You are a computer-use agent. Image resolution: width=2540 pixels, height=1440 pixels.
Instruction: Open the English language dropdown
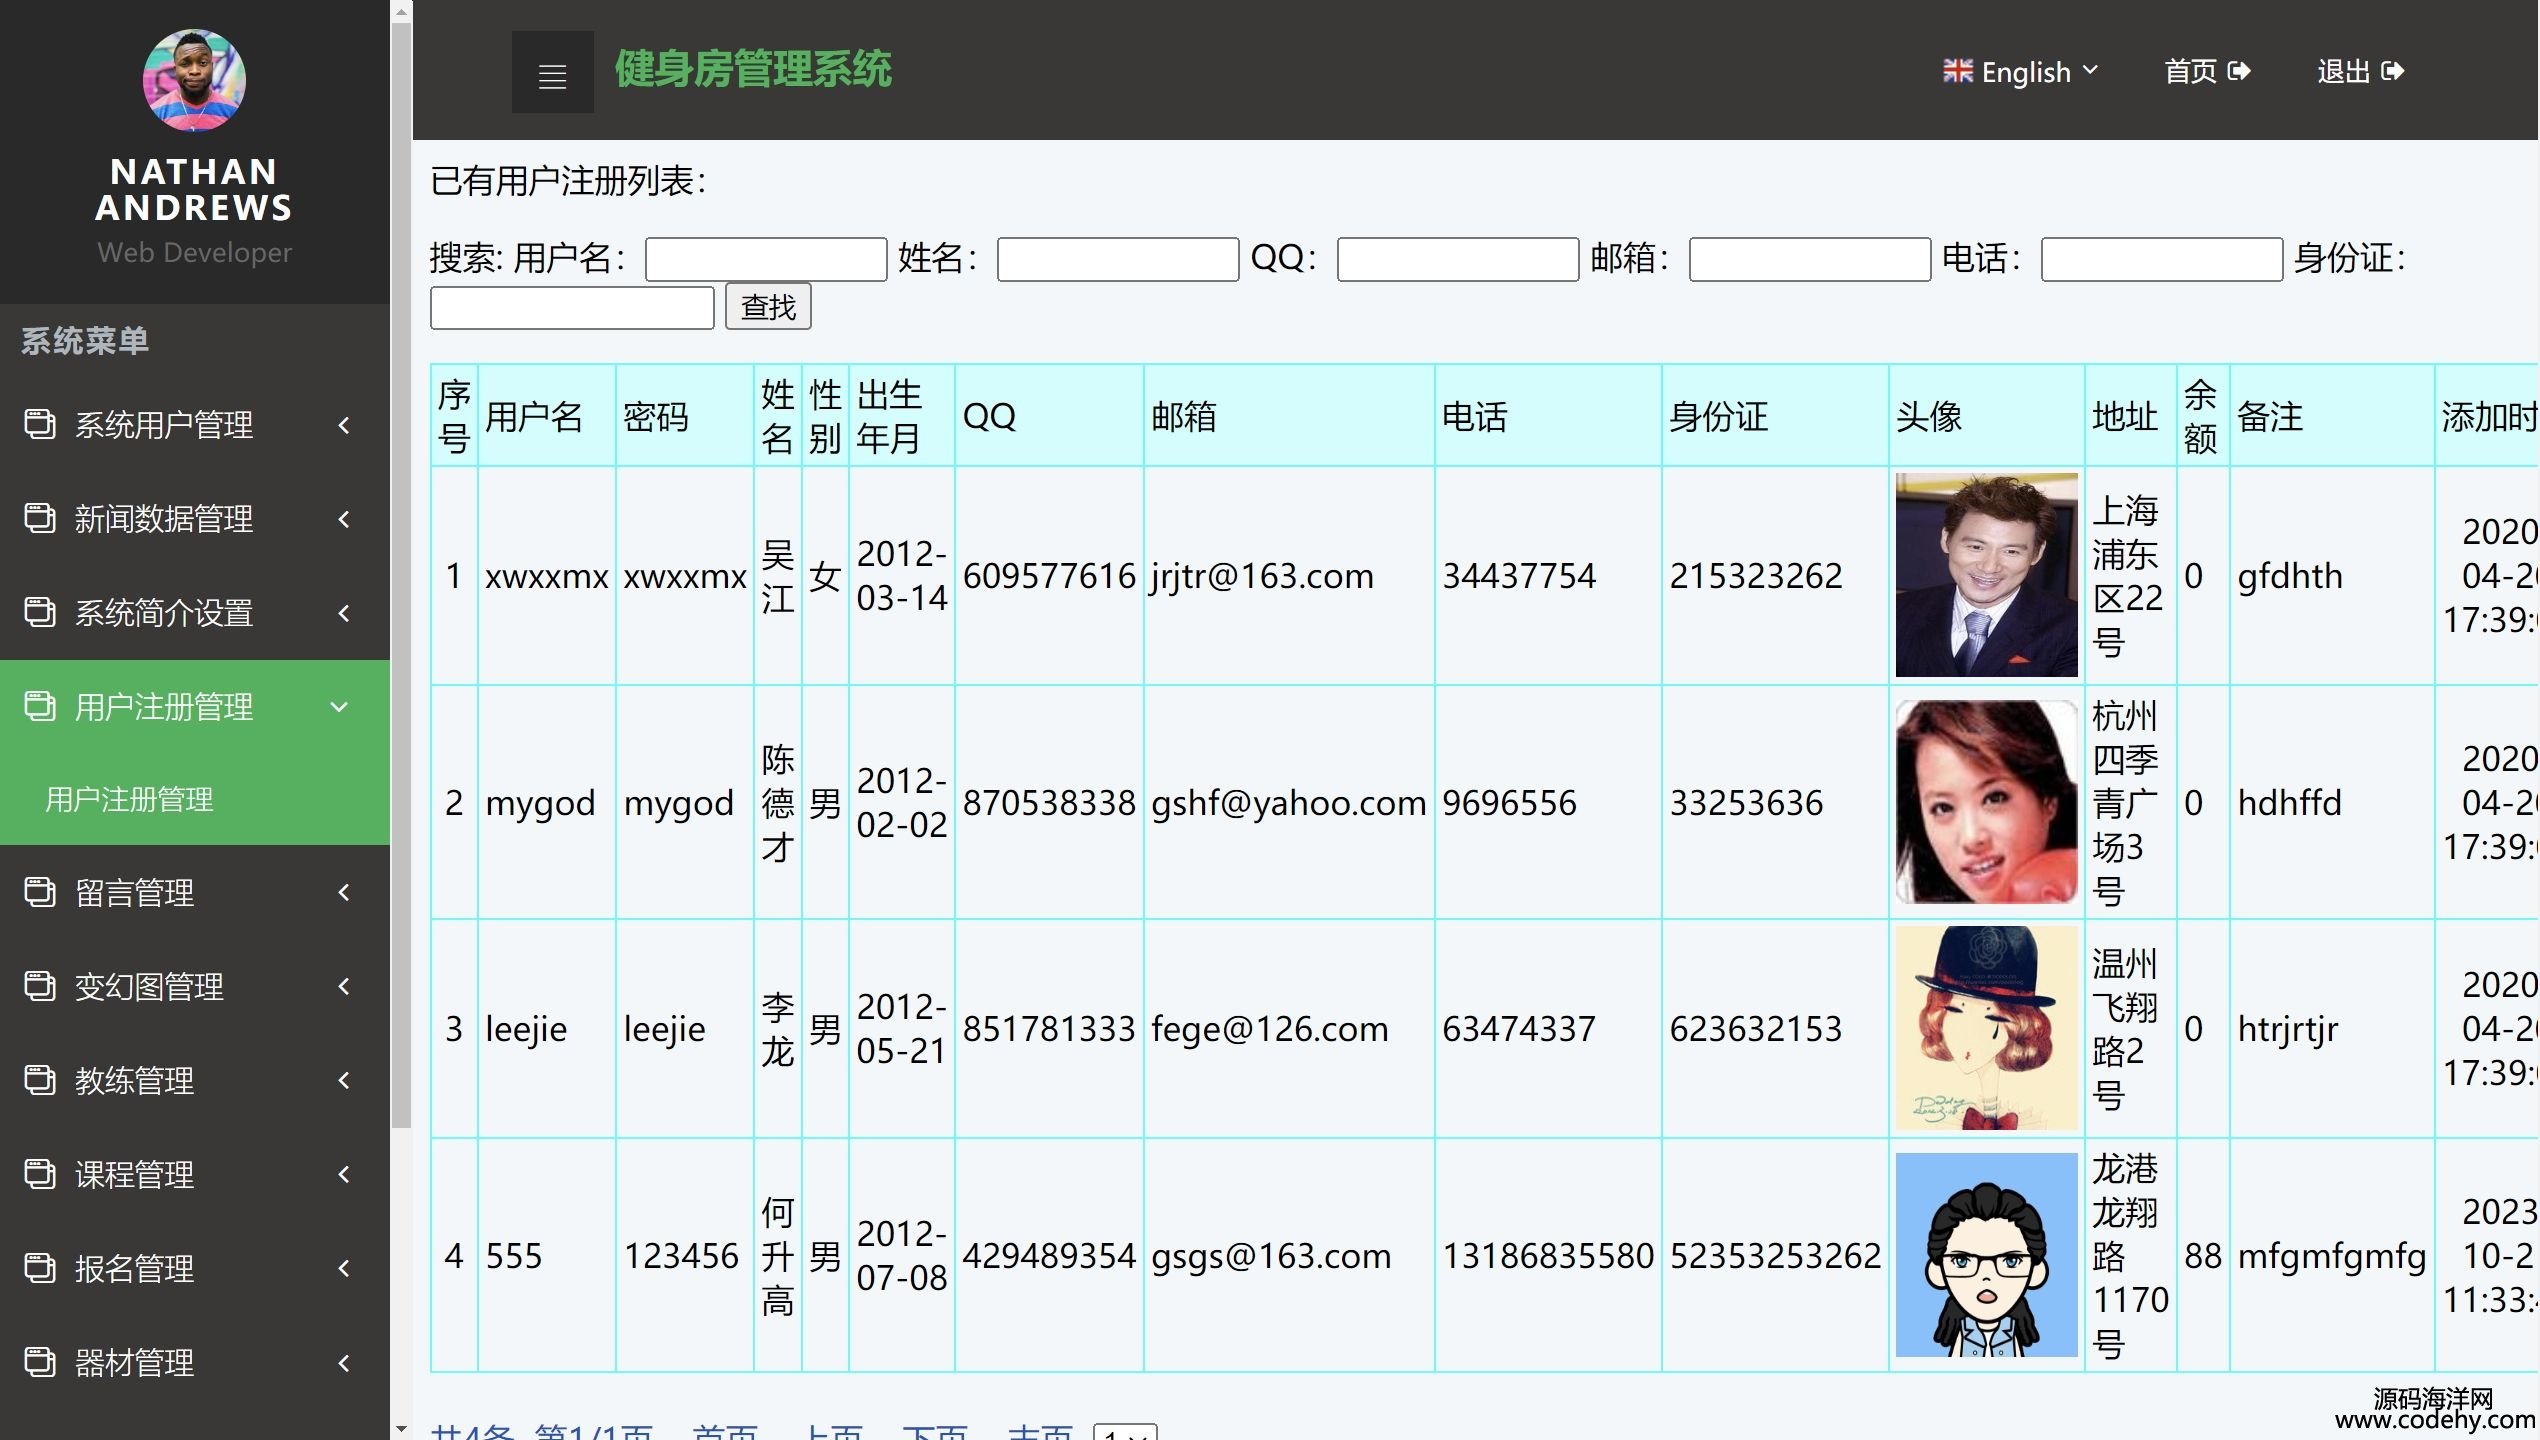2020,72
